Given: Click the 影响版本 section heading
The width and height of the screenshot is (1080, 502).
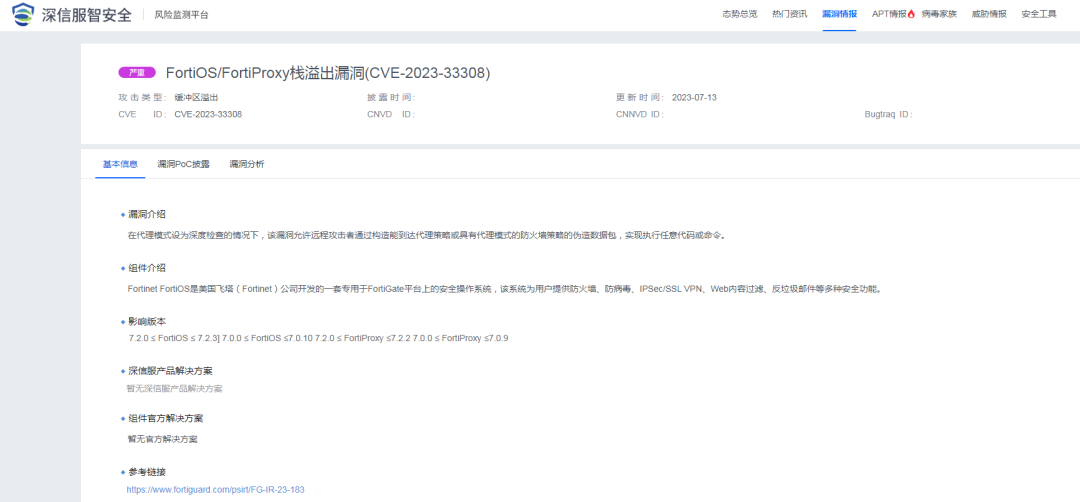Looking at the screenshot, I should tap(147, 322).
